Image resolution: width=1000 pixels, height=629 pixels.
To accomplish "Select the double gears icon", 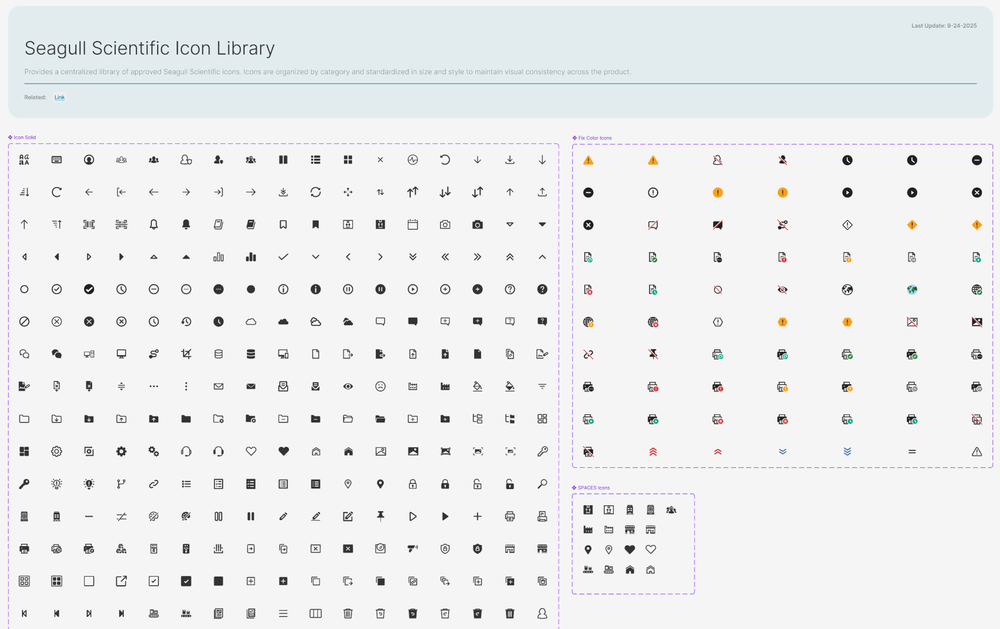I will click(154, 452).
